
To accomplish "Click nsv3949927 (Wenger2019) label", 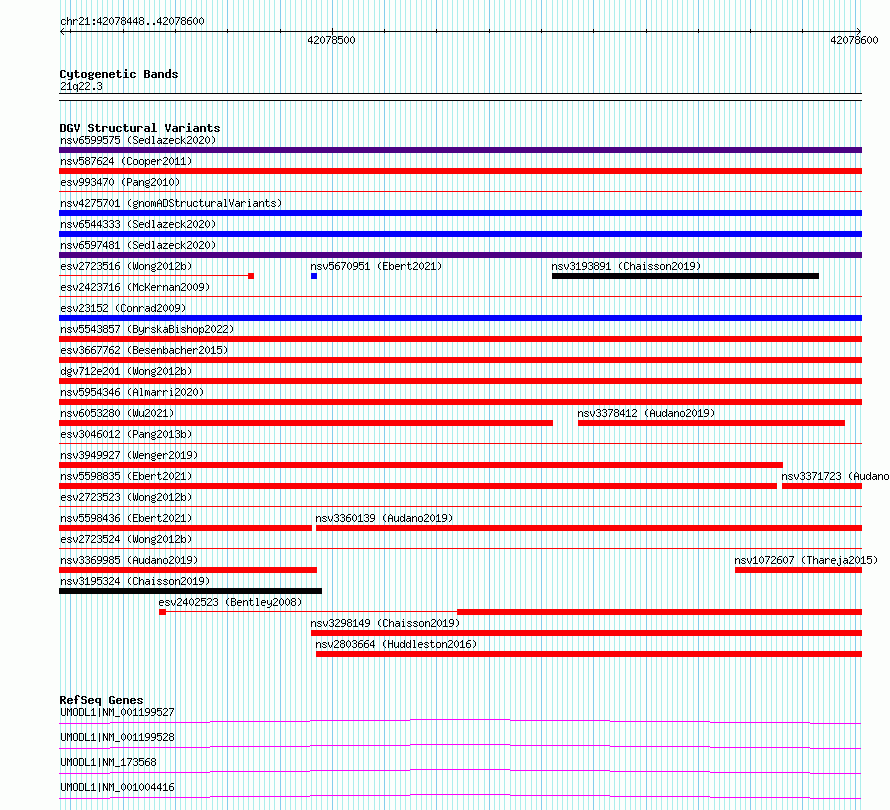I will (129, 455).
